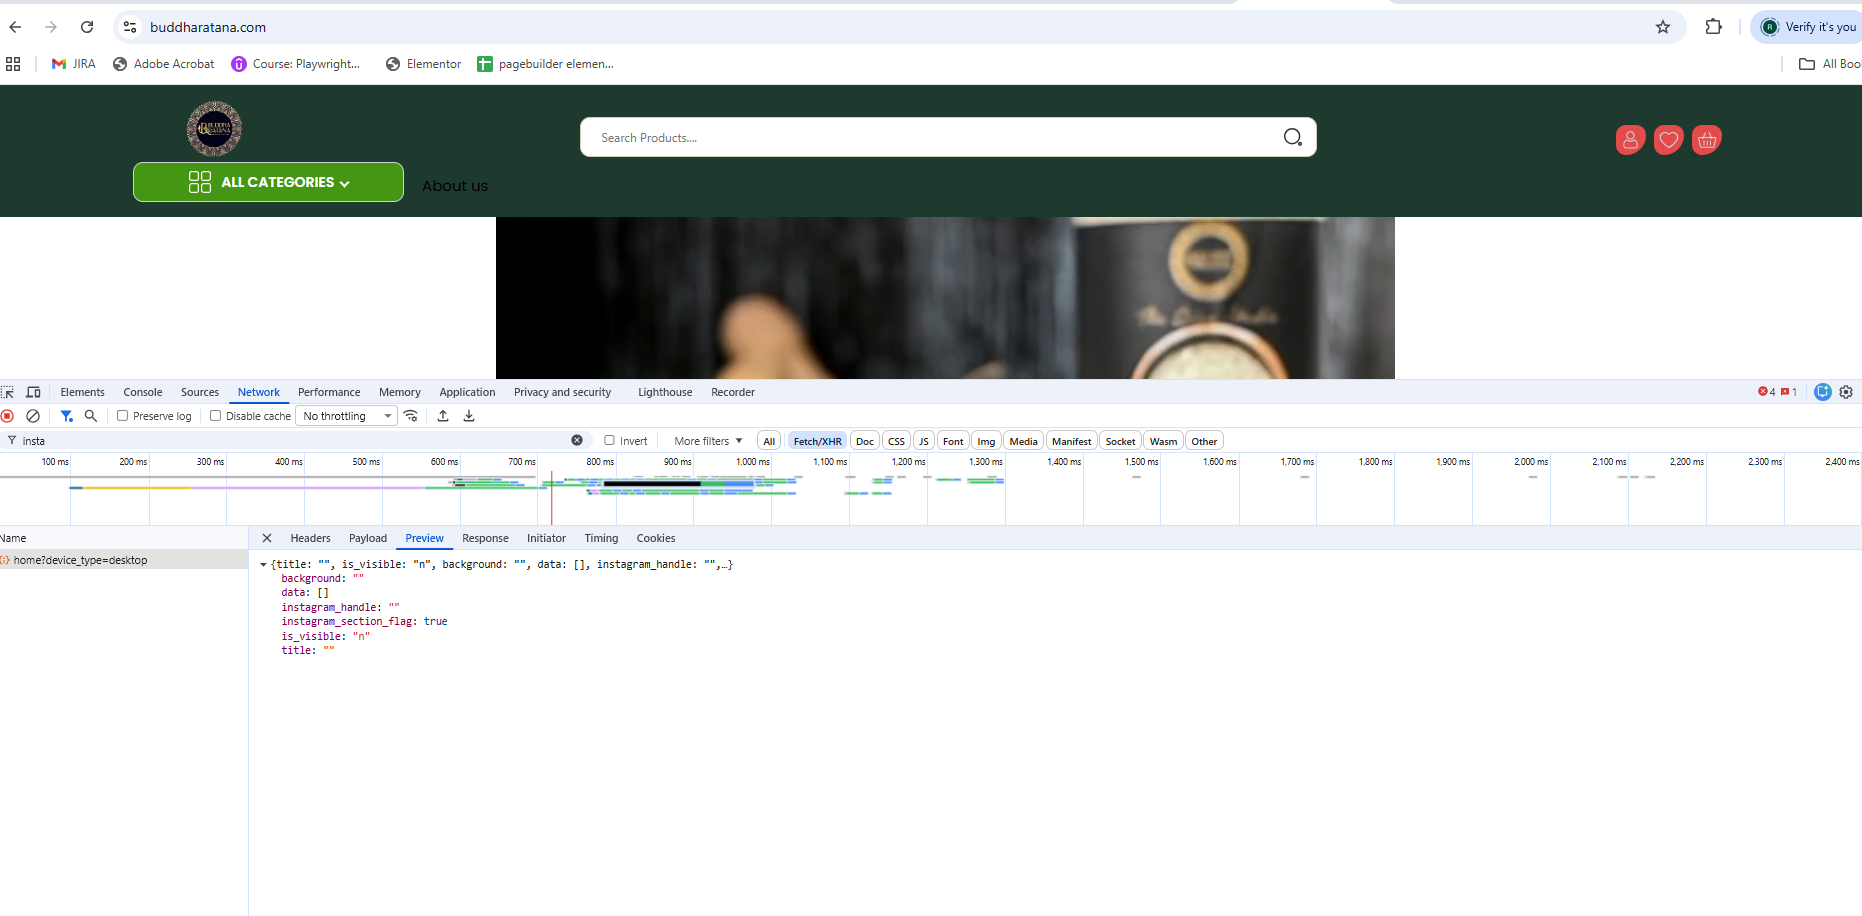Open the Response tab of the request

[x=485, y=538]
